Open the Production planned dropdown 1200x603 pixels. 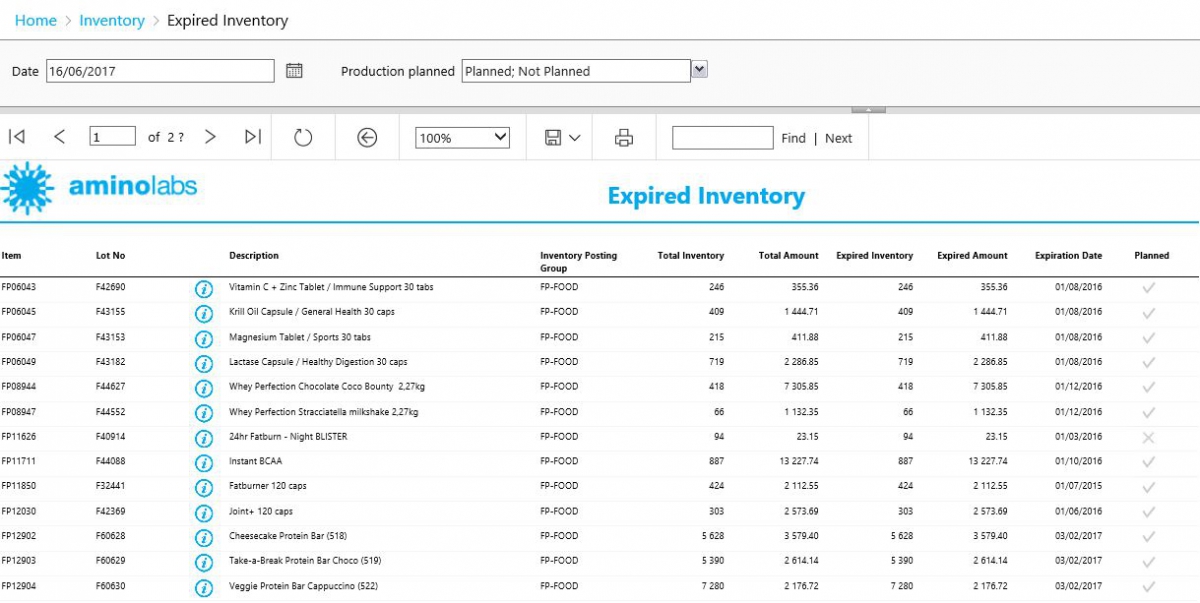tap(698, 70)
